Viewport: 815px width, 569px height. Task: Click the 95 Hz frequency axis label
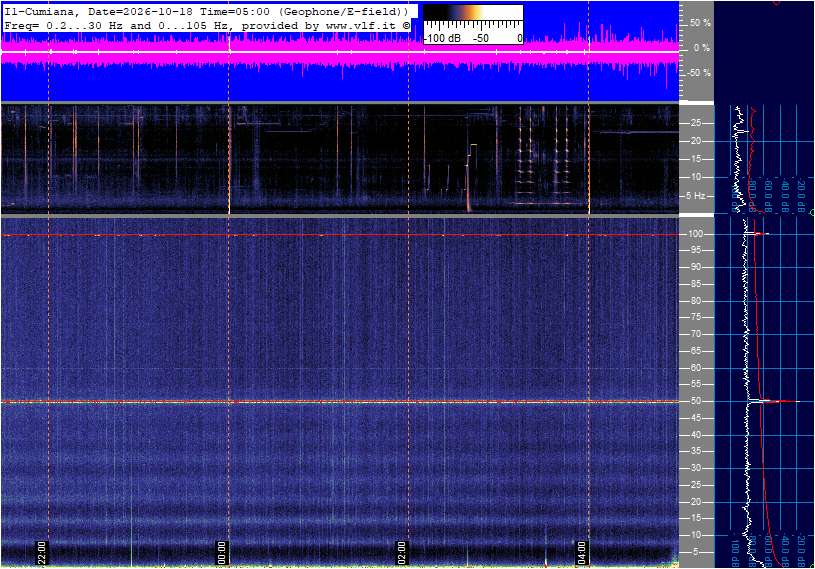click(x=695, y=250)
